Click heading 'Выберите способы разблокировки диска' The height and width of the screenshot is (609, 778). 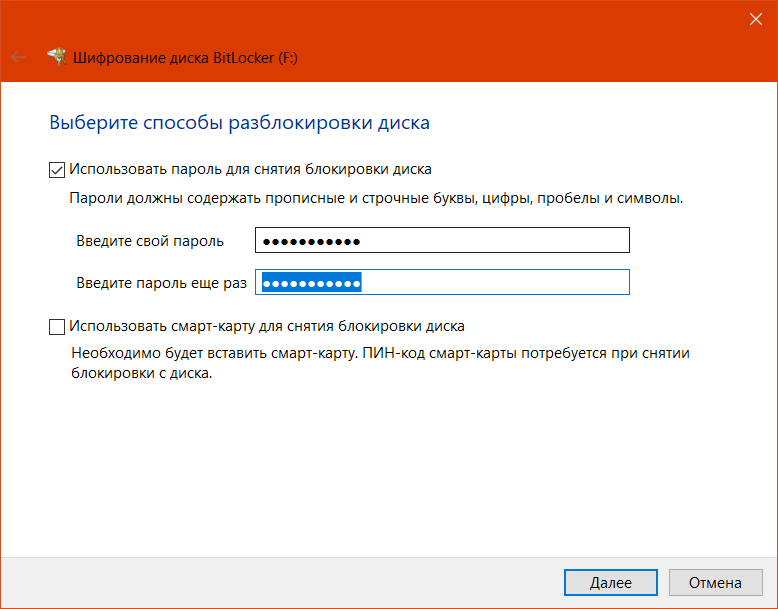[x=239, y=122]
